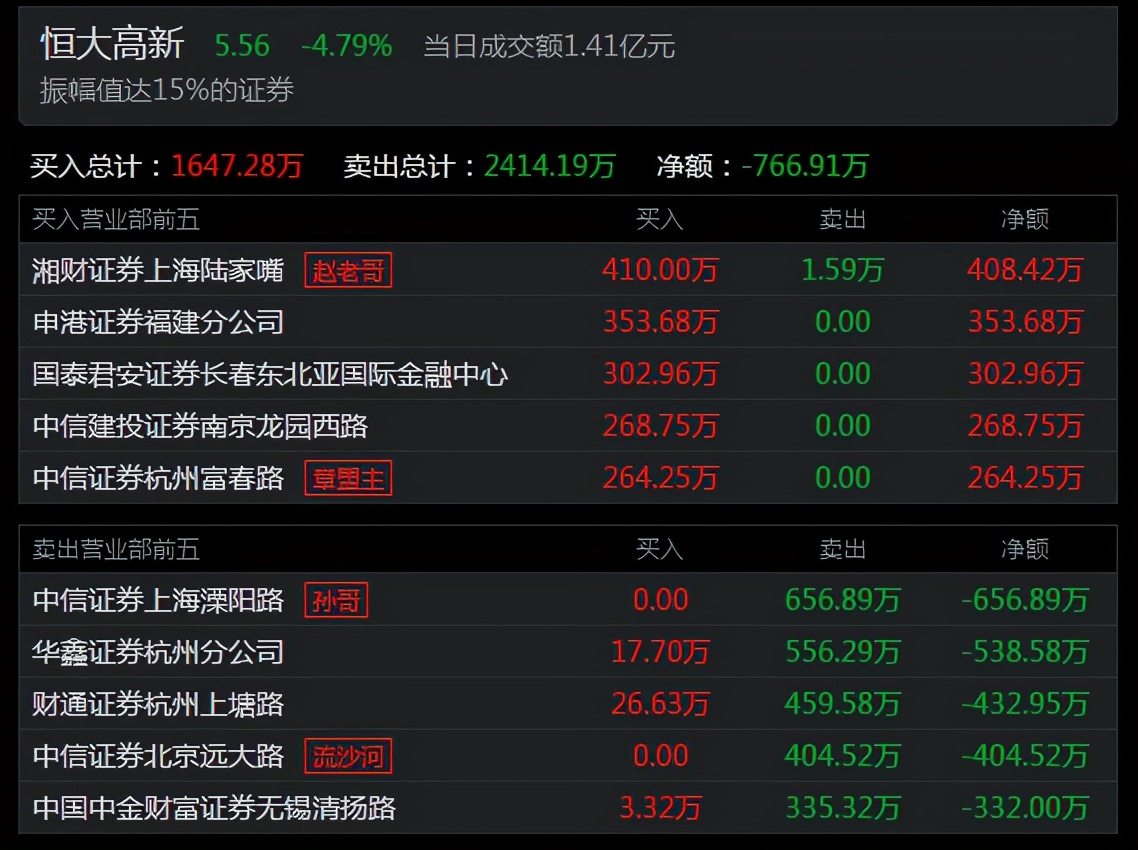Click the 3.32万 buy amount
Image resolution: width=1138 pixels, height=850 pixels.
[x=660, y=808]
